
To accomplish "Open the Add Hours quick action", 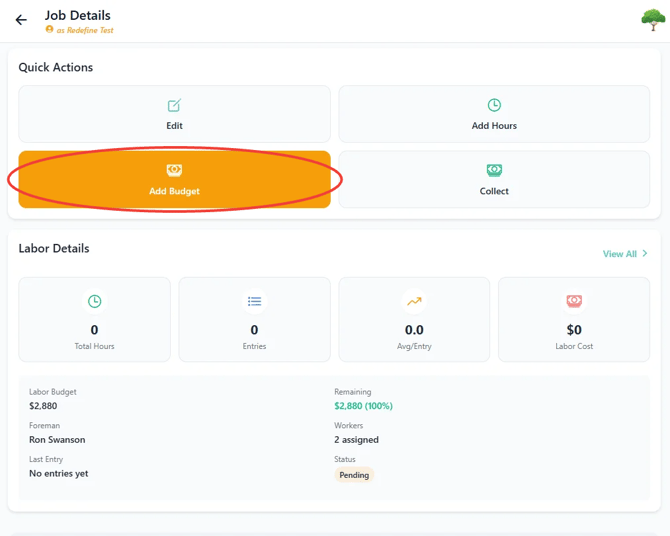I will click(x=494, y=114).
